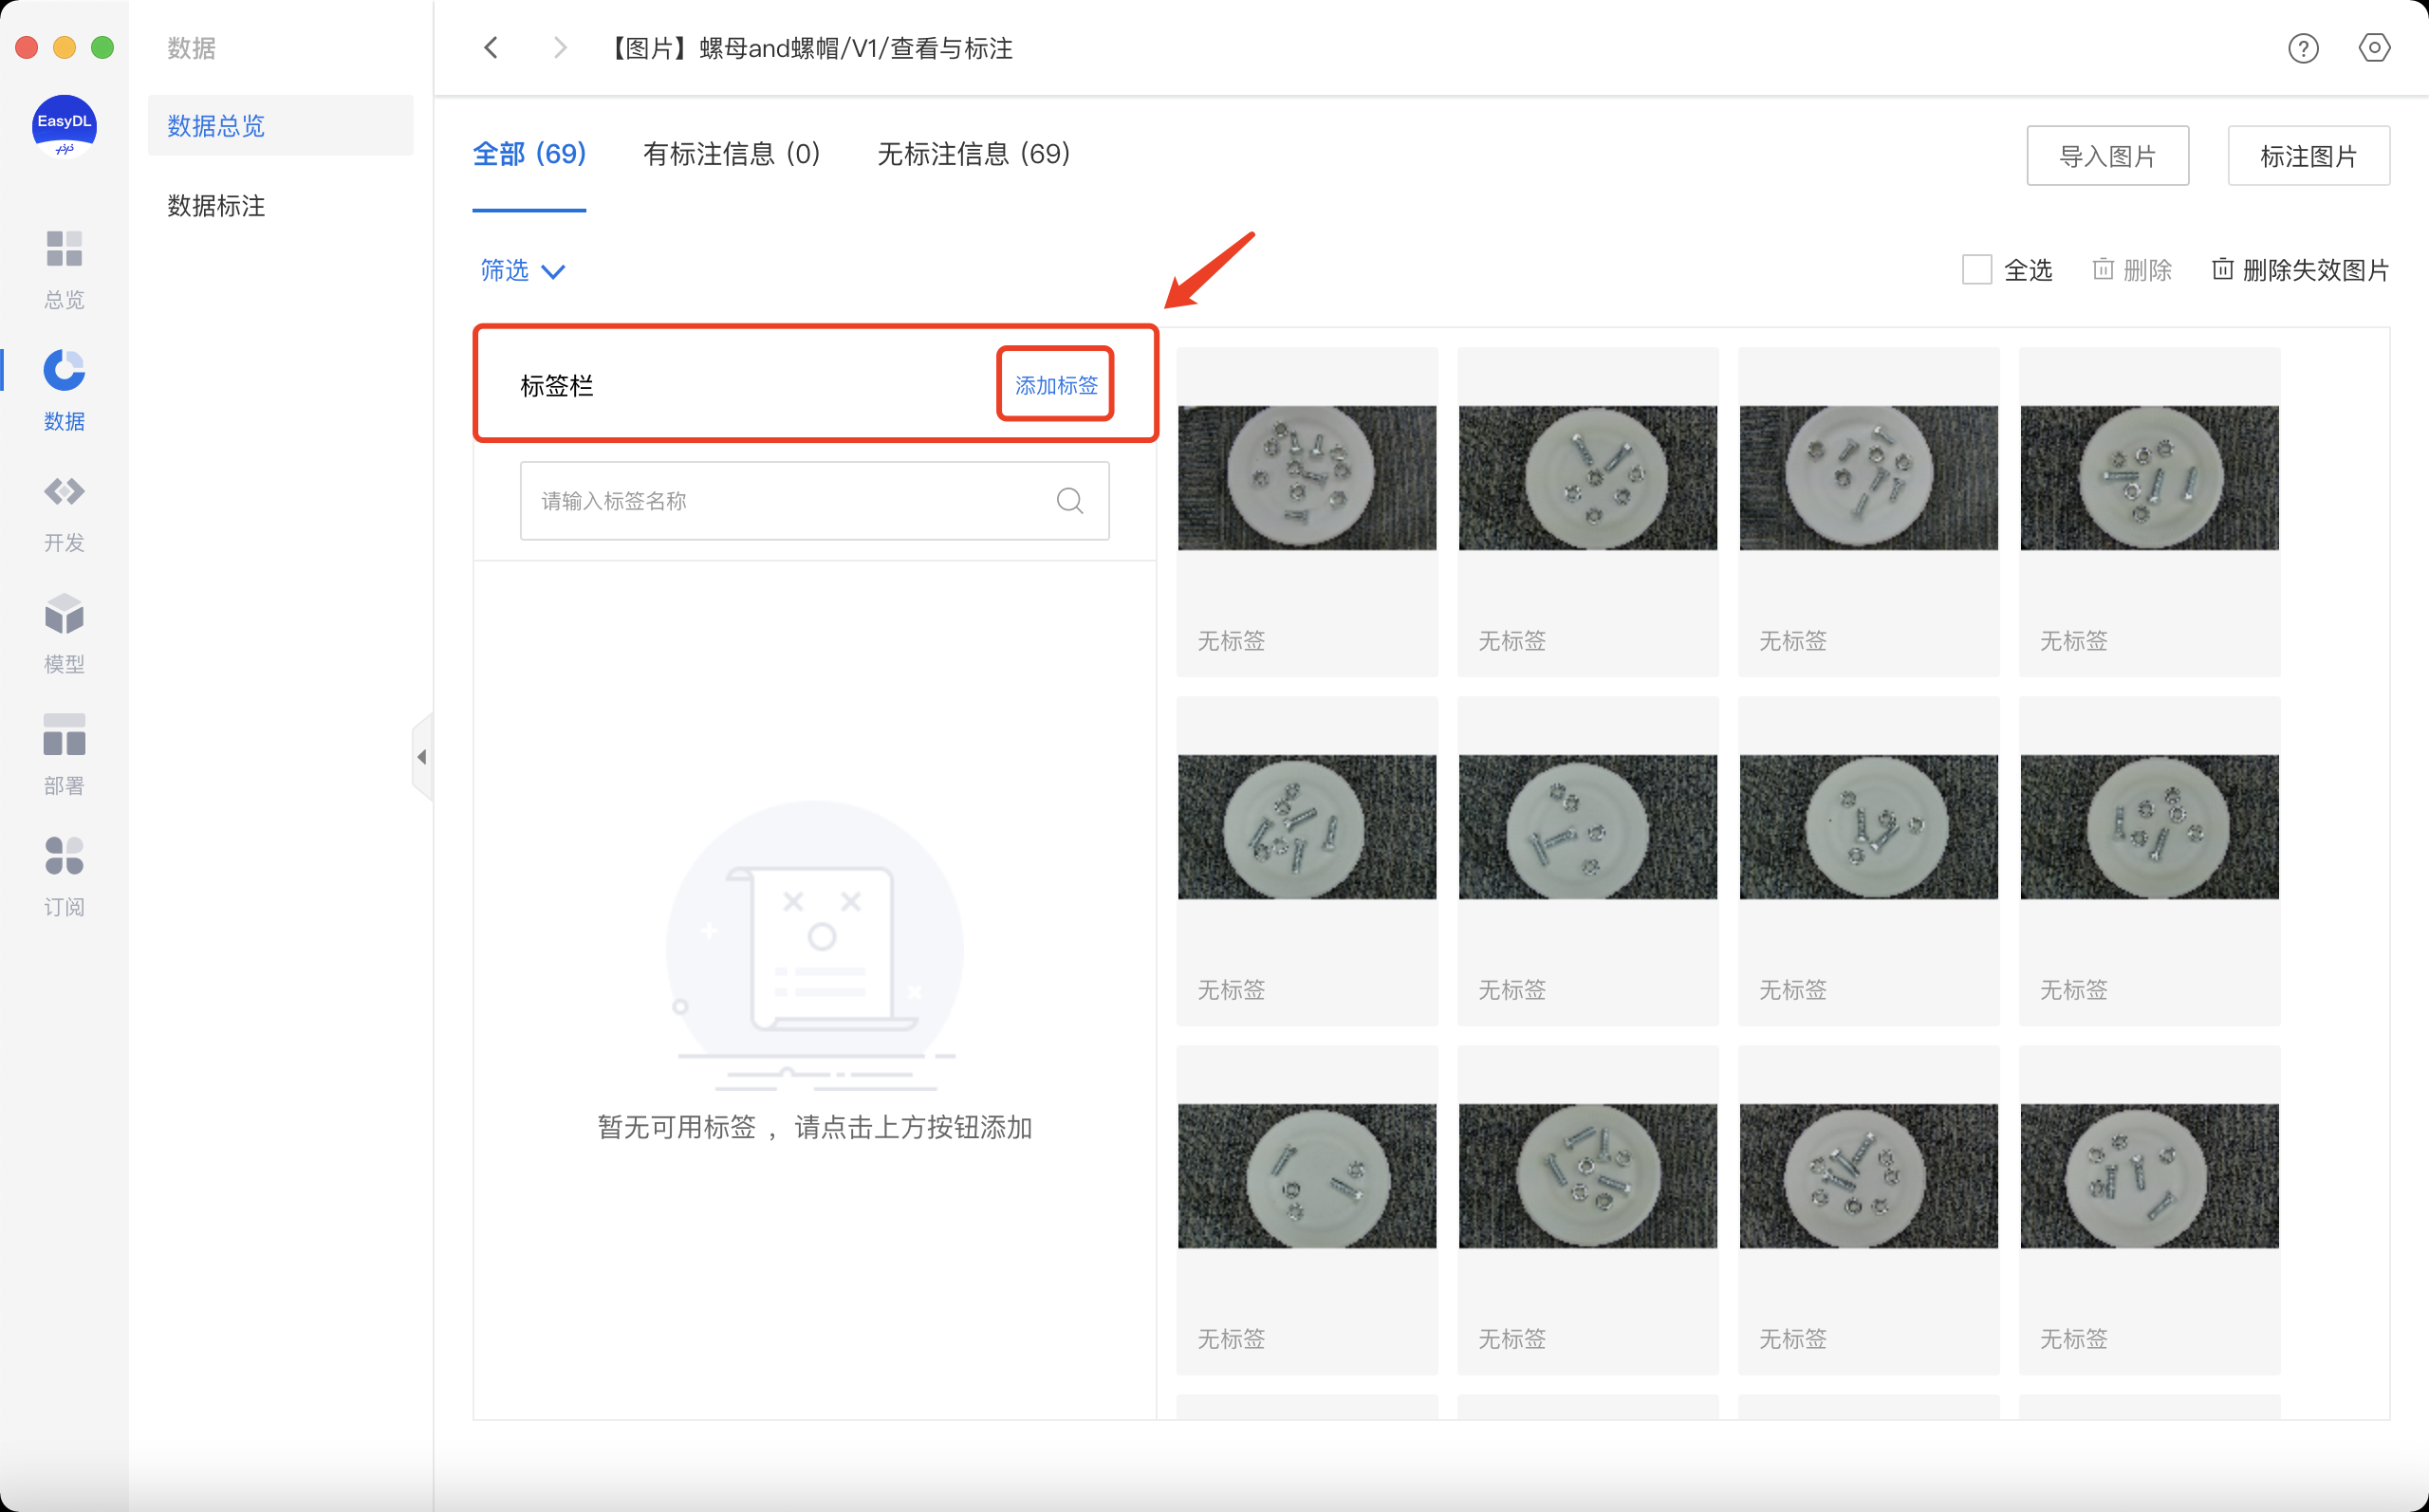Focus the 请输入标签名称 input field
The image size is (2429, 1512).
pos(814,500)
